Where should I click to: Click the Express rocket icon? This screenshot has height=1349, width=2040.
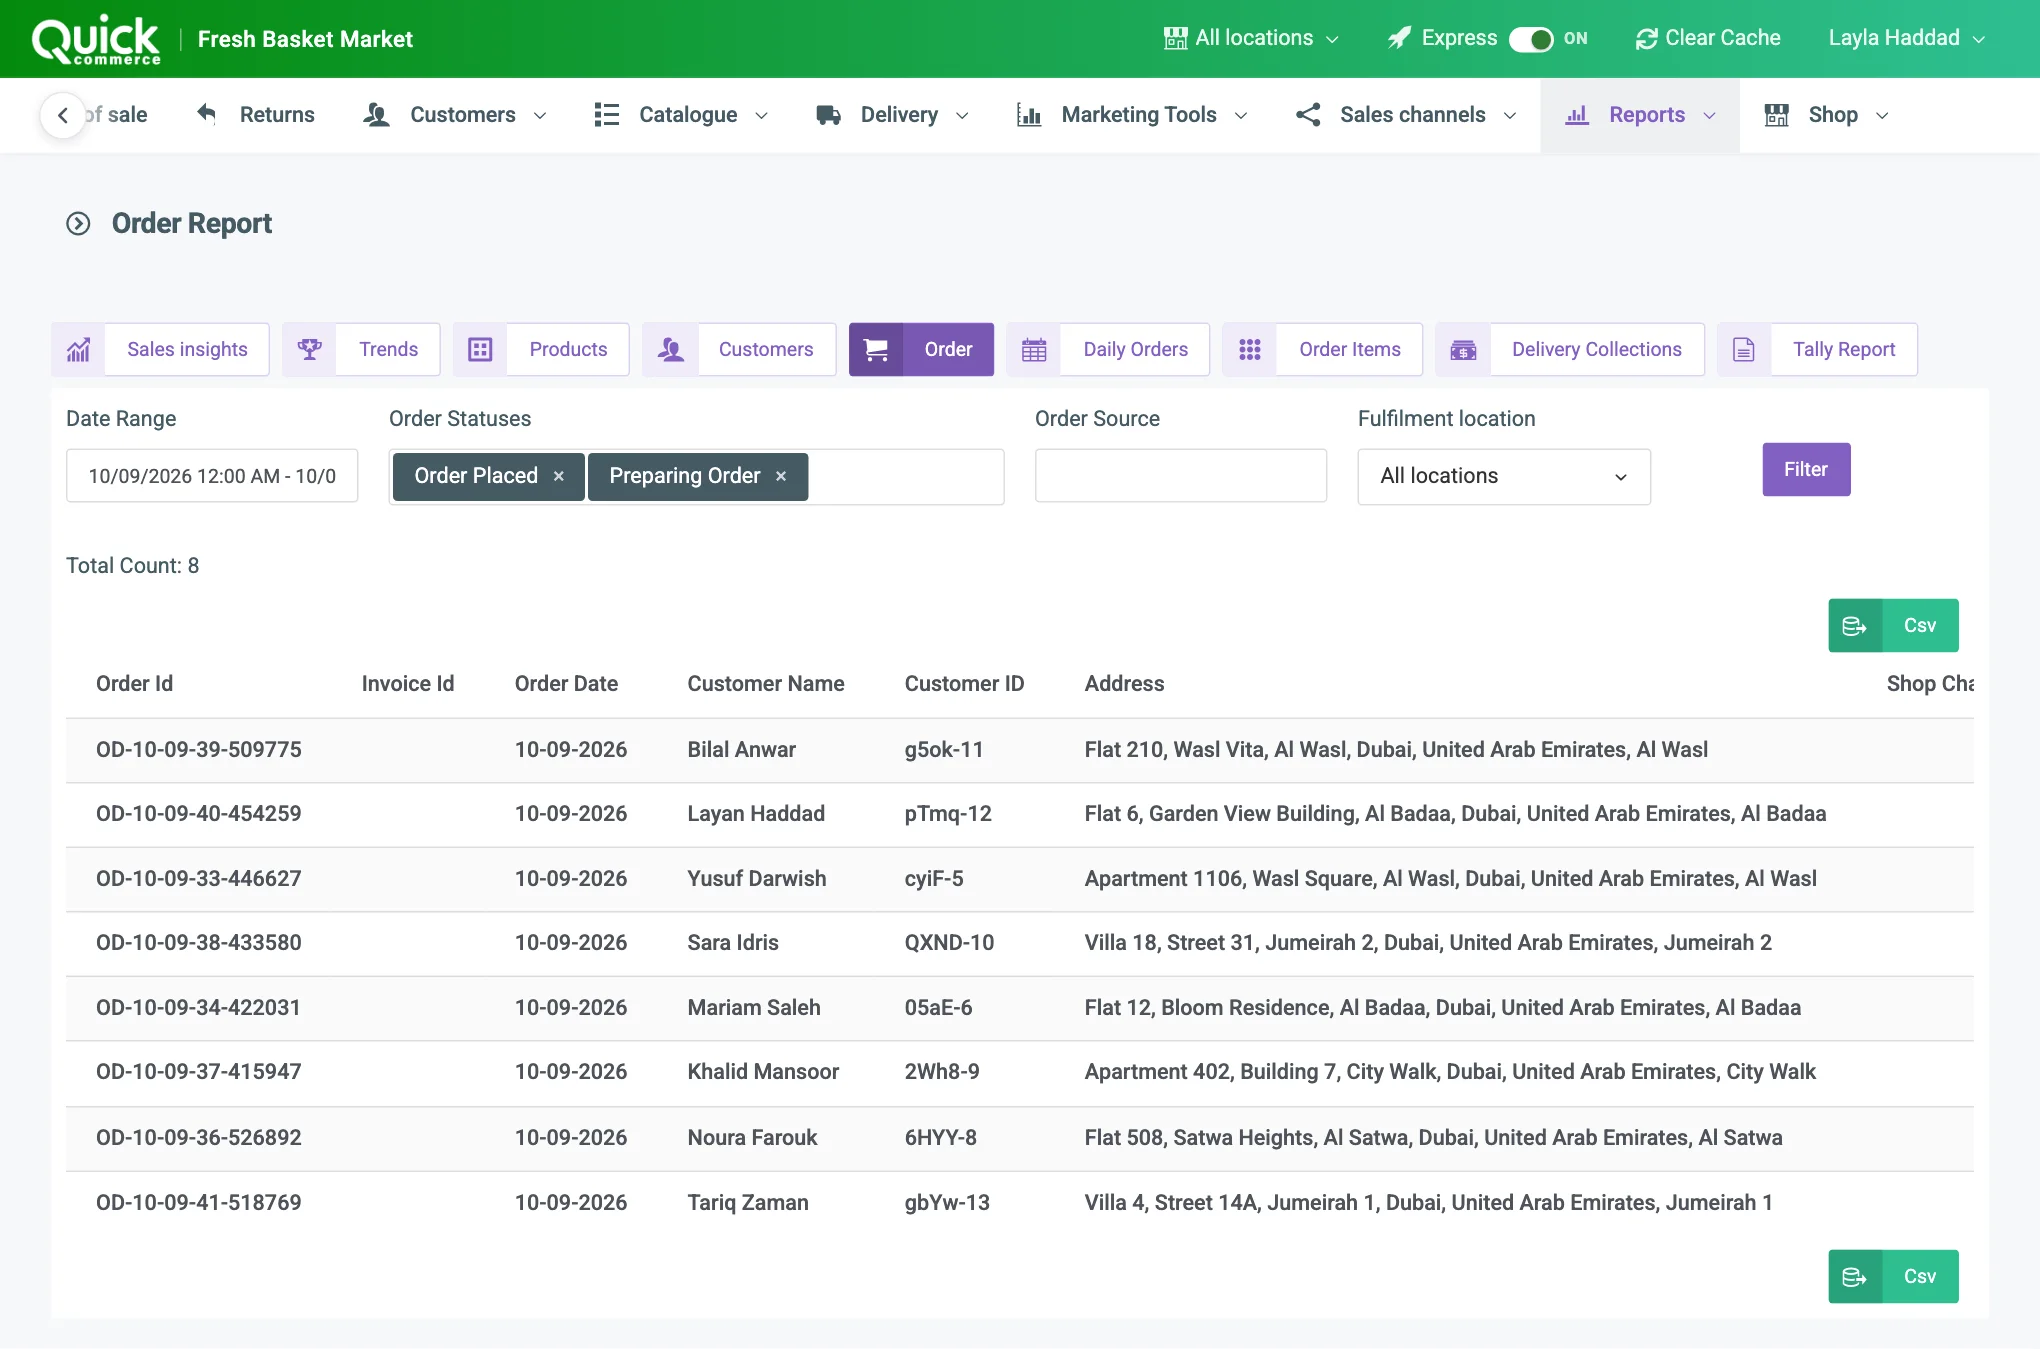(1399, 38)
